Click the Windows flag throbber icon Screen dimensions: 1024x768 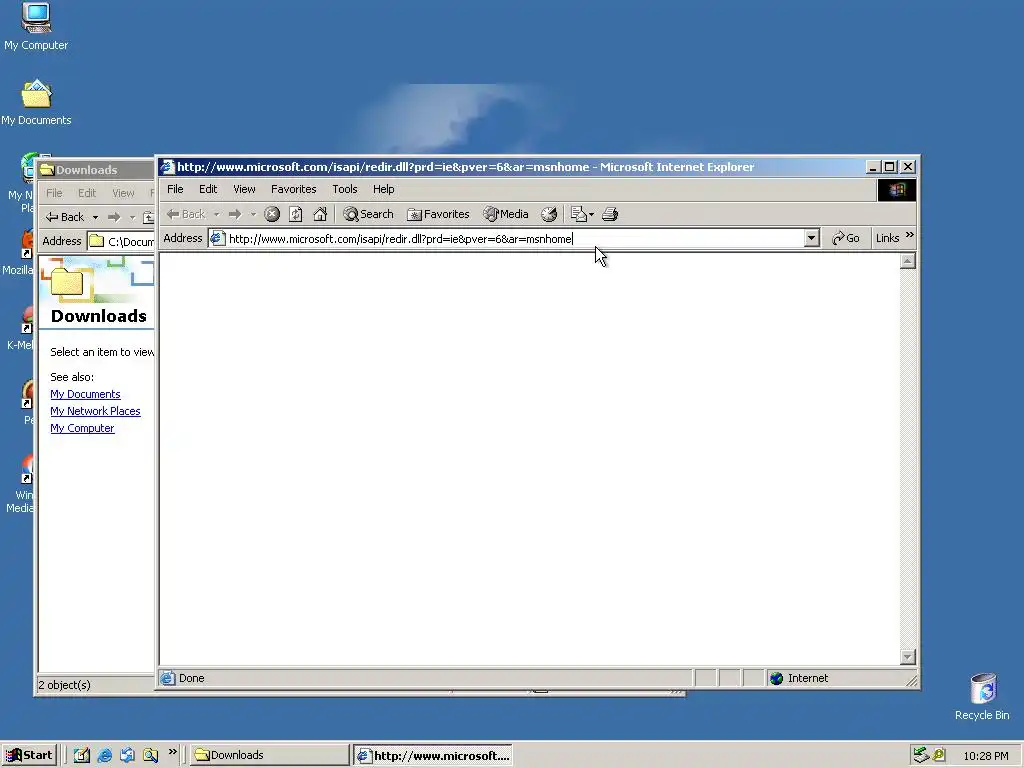click(897, 190)
